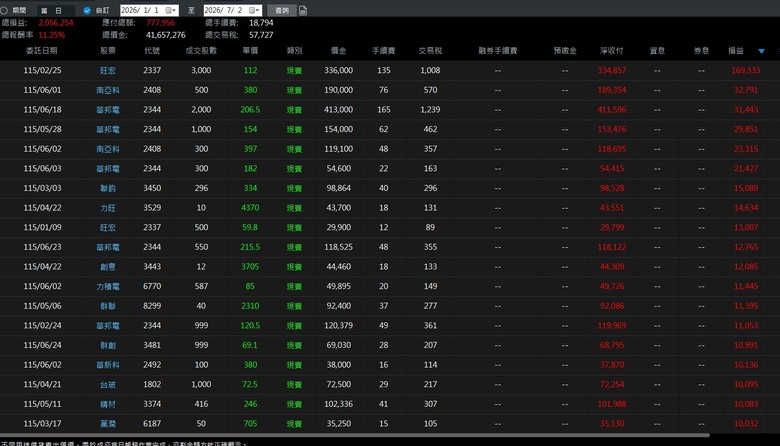Click profit cell 10,032
Viewport: 780px width, 446px height.
click(746, 424)
